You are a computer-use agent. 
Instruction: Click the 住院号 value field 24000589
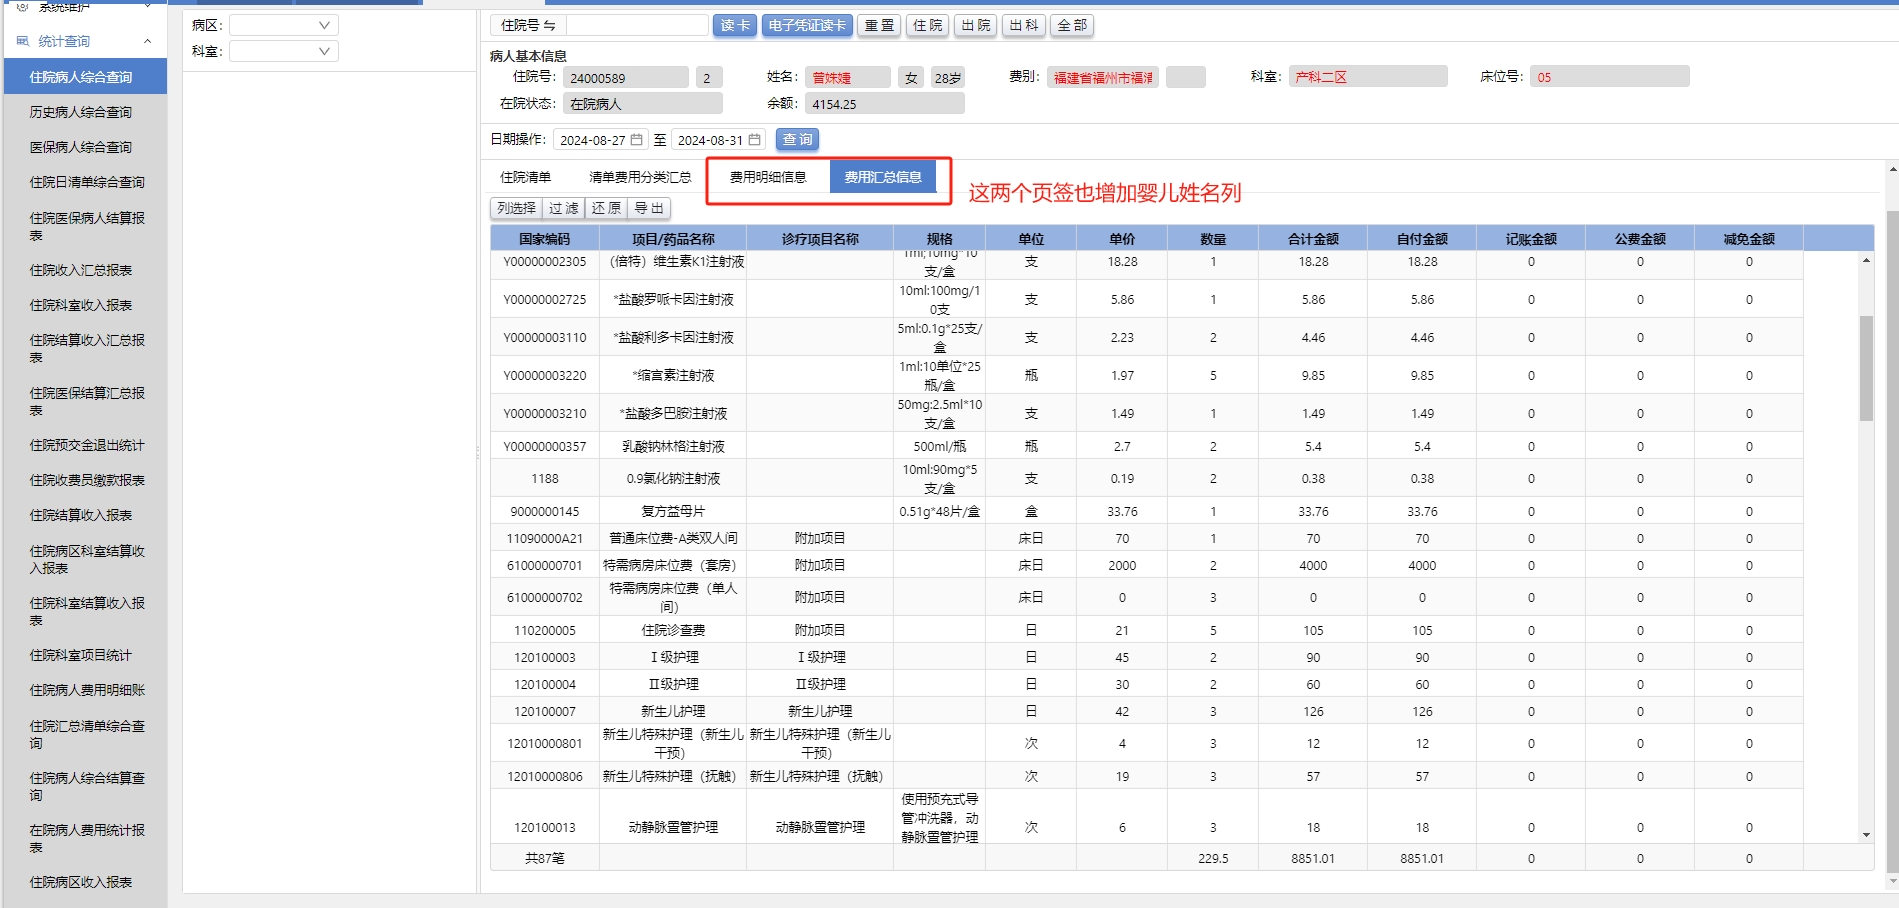pyautogui.click(x=626, y=77)
